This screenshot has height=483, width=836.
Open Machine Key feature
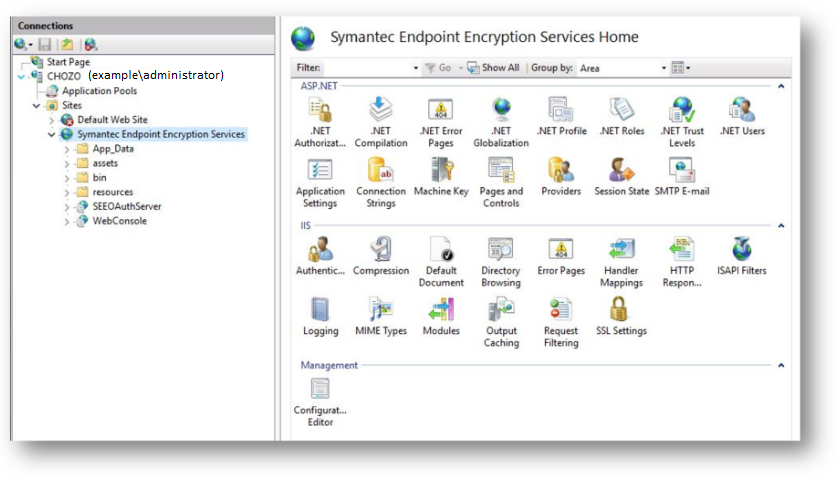coord(441,176)
